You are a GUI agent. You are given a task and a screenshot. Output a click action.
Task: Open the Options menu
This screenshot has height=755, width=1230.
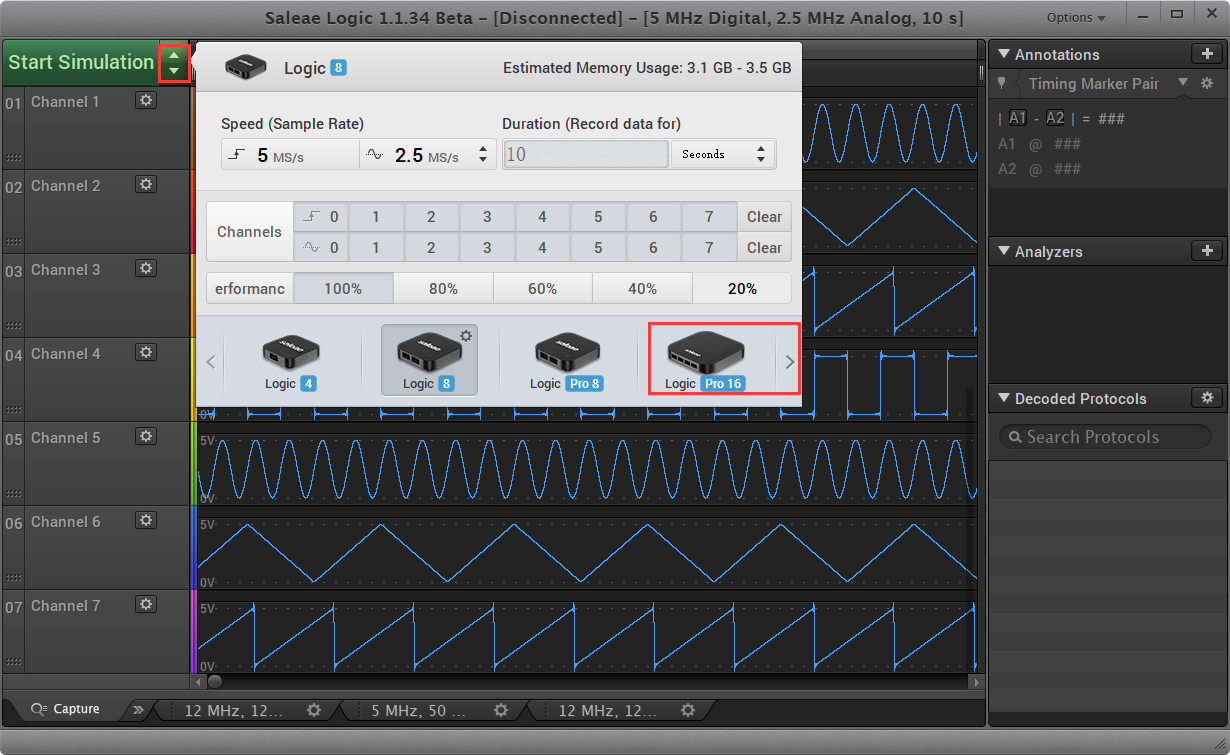(1076, 17)
